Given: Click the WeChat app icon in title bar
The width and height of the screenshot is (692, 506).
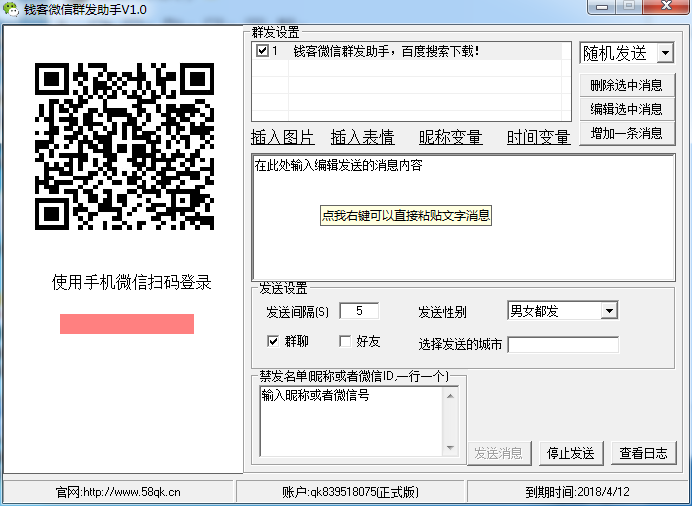Looking at the screenshot, I should coord(10,10).
